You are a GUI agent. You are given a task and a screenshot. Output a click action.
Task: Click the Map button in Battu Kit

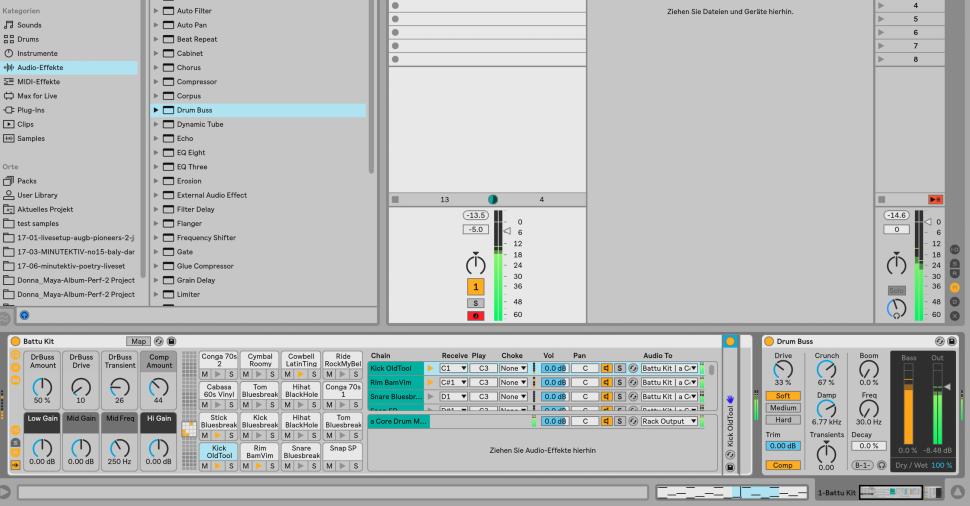pos(136,341)
